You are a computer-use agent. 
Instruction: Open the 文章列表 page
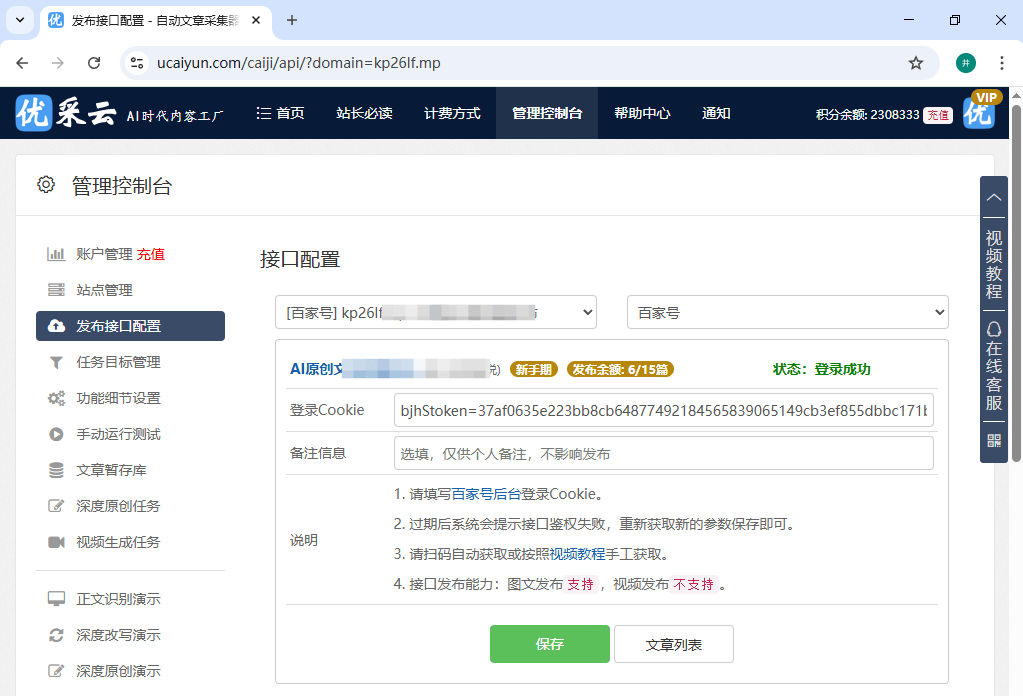[673, 644]
